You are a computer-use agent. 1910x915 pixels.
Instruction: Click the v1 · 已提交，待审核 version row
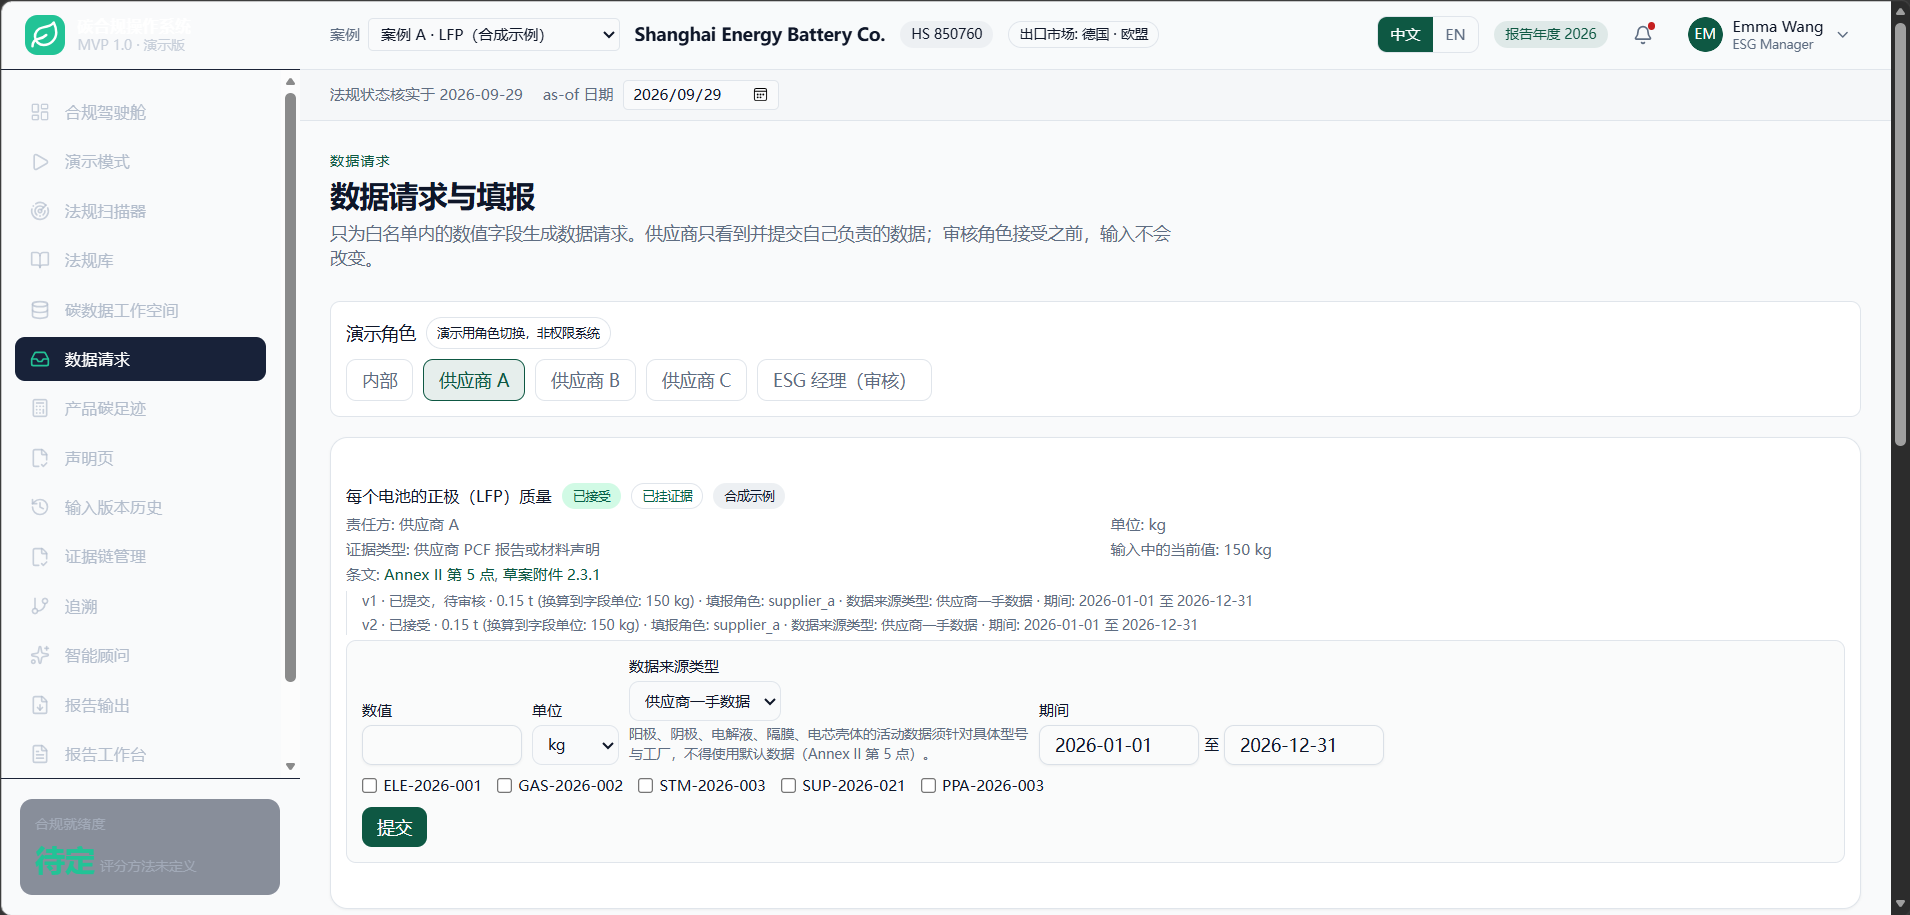807,601
